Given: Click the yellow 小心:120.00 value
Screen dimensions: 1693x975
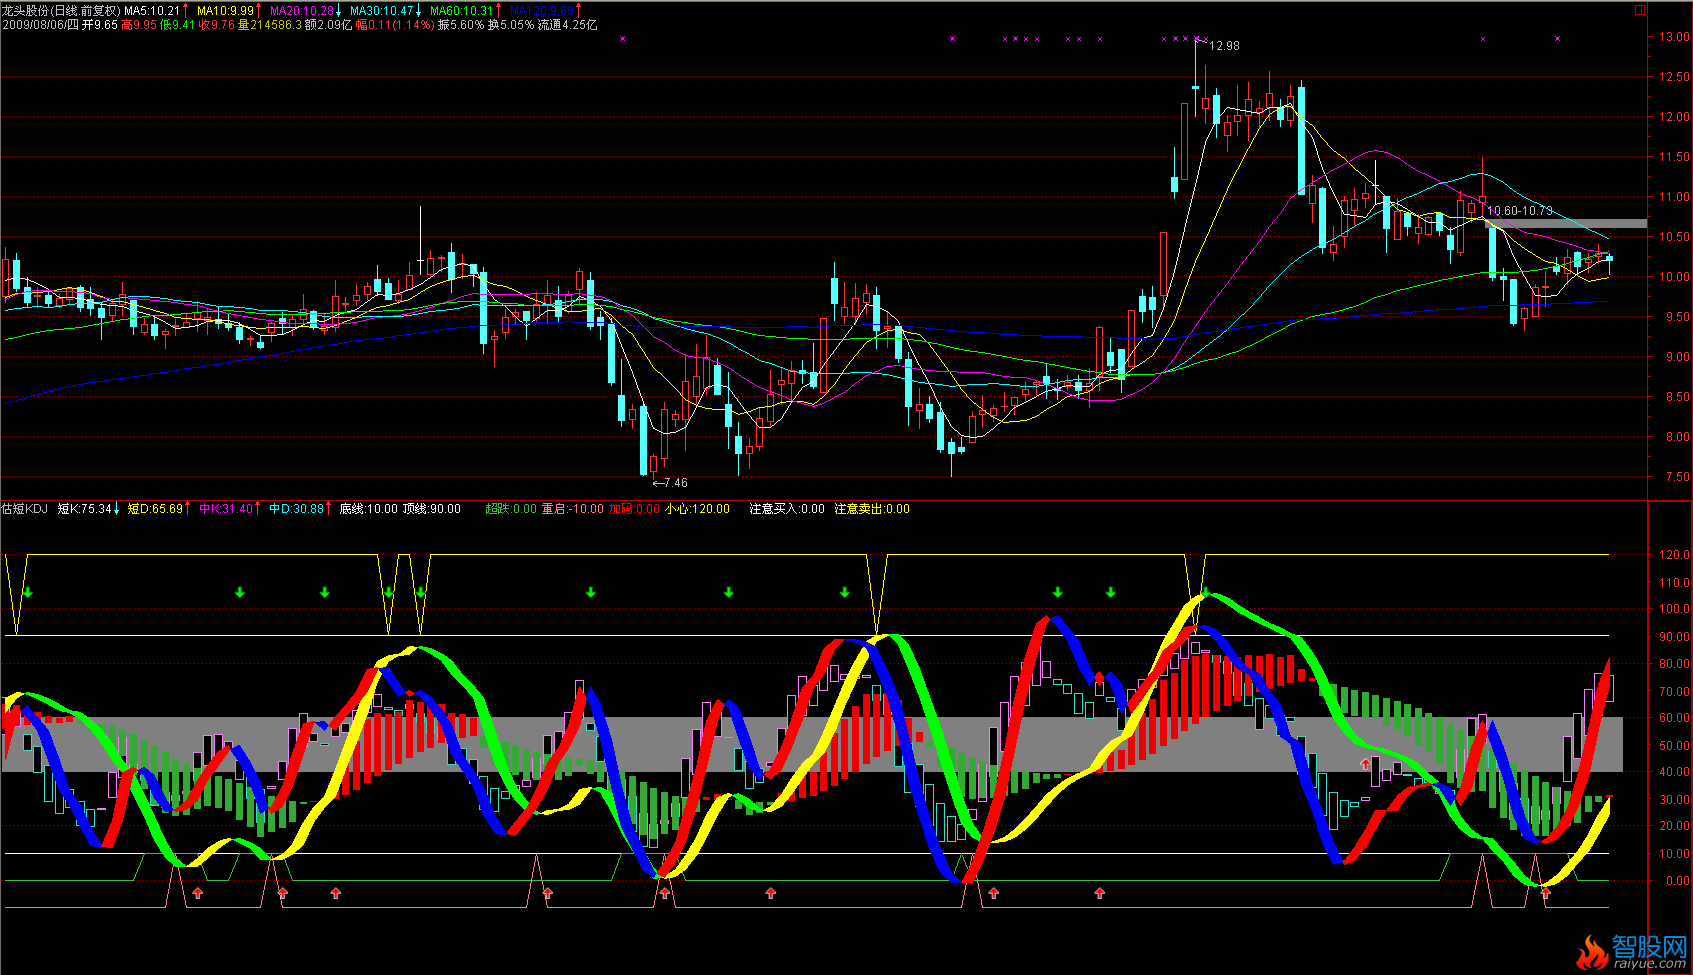Looking at the screenshot, I should pos(698,509).
